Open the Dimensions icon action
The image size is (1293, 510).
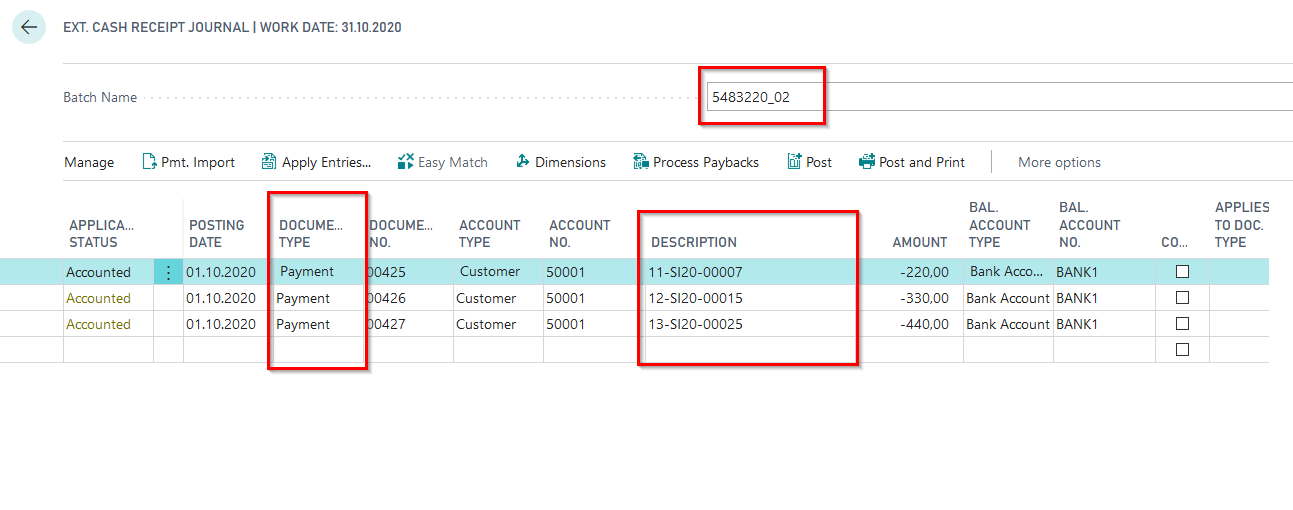coord(523,162)
